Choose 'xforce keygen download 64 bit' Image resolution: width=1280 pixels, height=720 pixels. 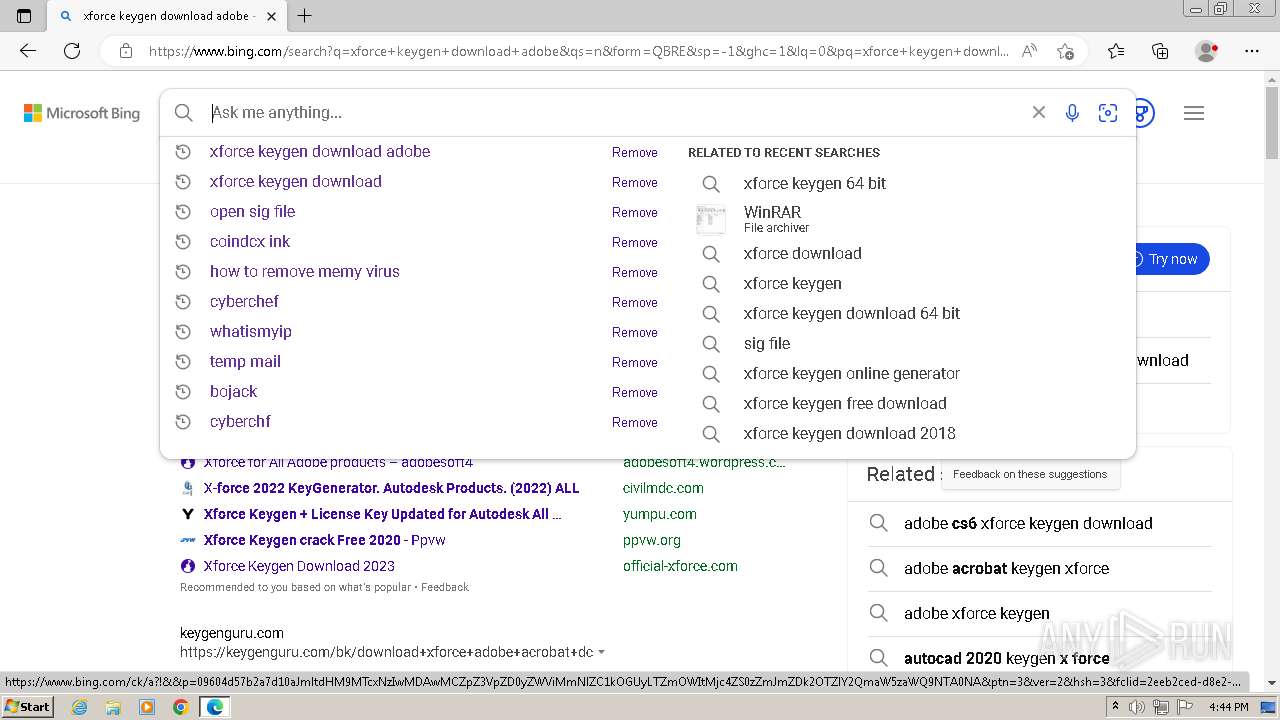coord(851,314)
